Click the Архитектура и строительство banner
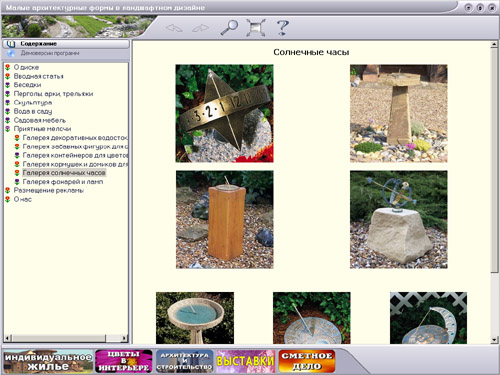The width and height of the screenshot is (500, 375). coord(184,361)
